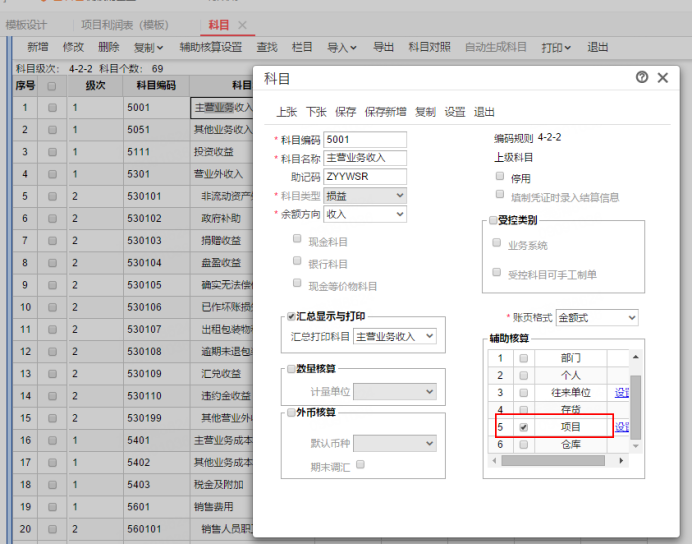Click 保存新增 in the dialog toolbar

click(385, 112)
